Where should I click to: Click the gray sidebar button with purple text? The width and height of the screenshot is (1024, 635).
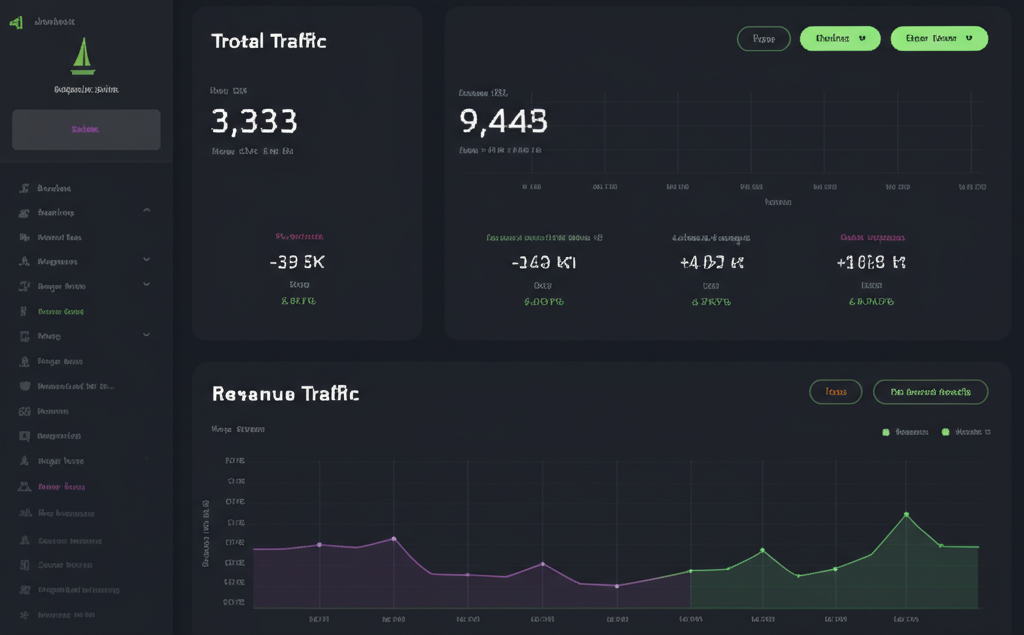[x=86, y=130]
